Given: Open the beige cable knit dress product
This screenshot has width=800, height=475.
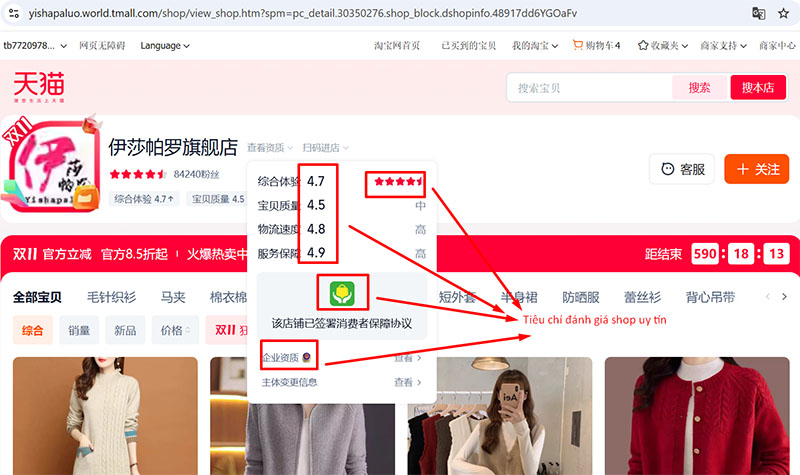Looking at the screenshot, I should click(105, 416).
